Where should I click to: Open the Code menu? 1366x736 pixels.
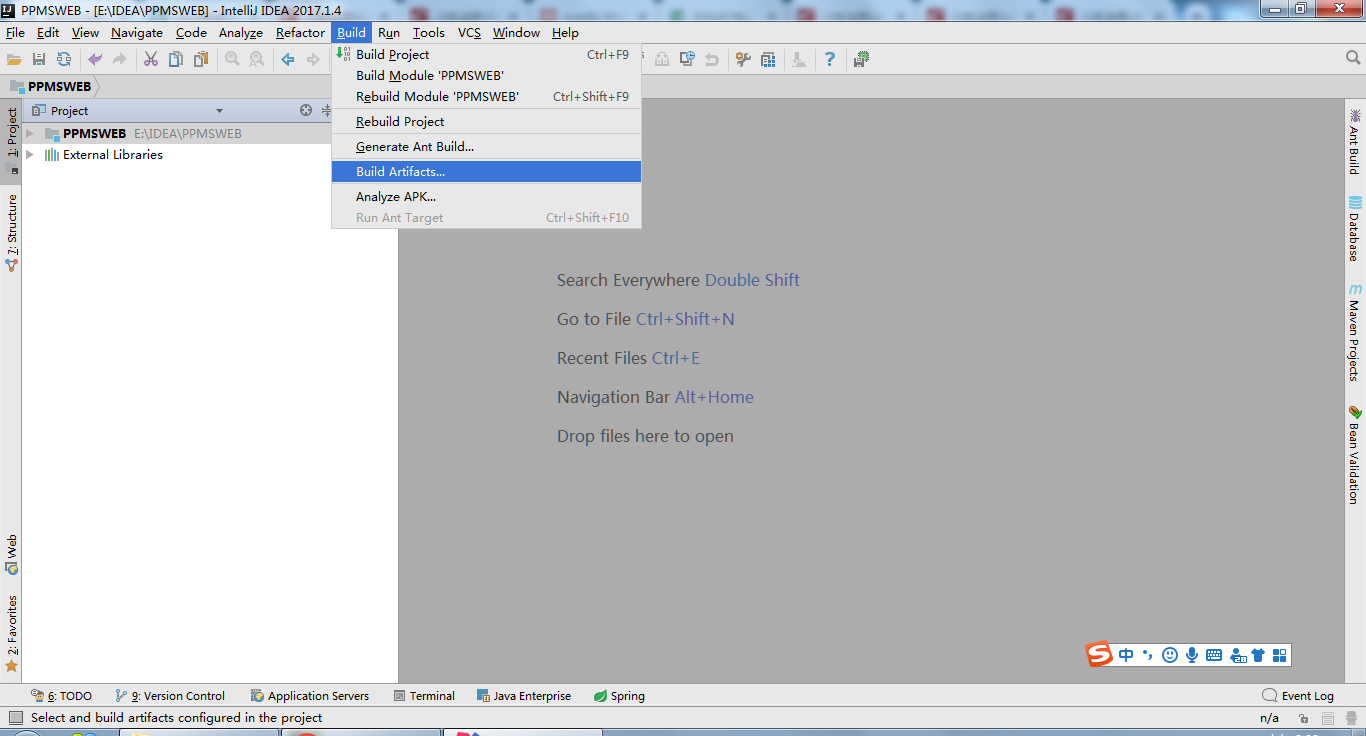point(191,33)
